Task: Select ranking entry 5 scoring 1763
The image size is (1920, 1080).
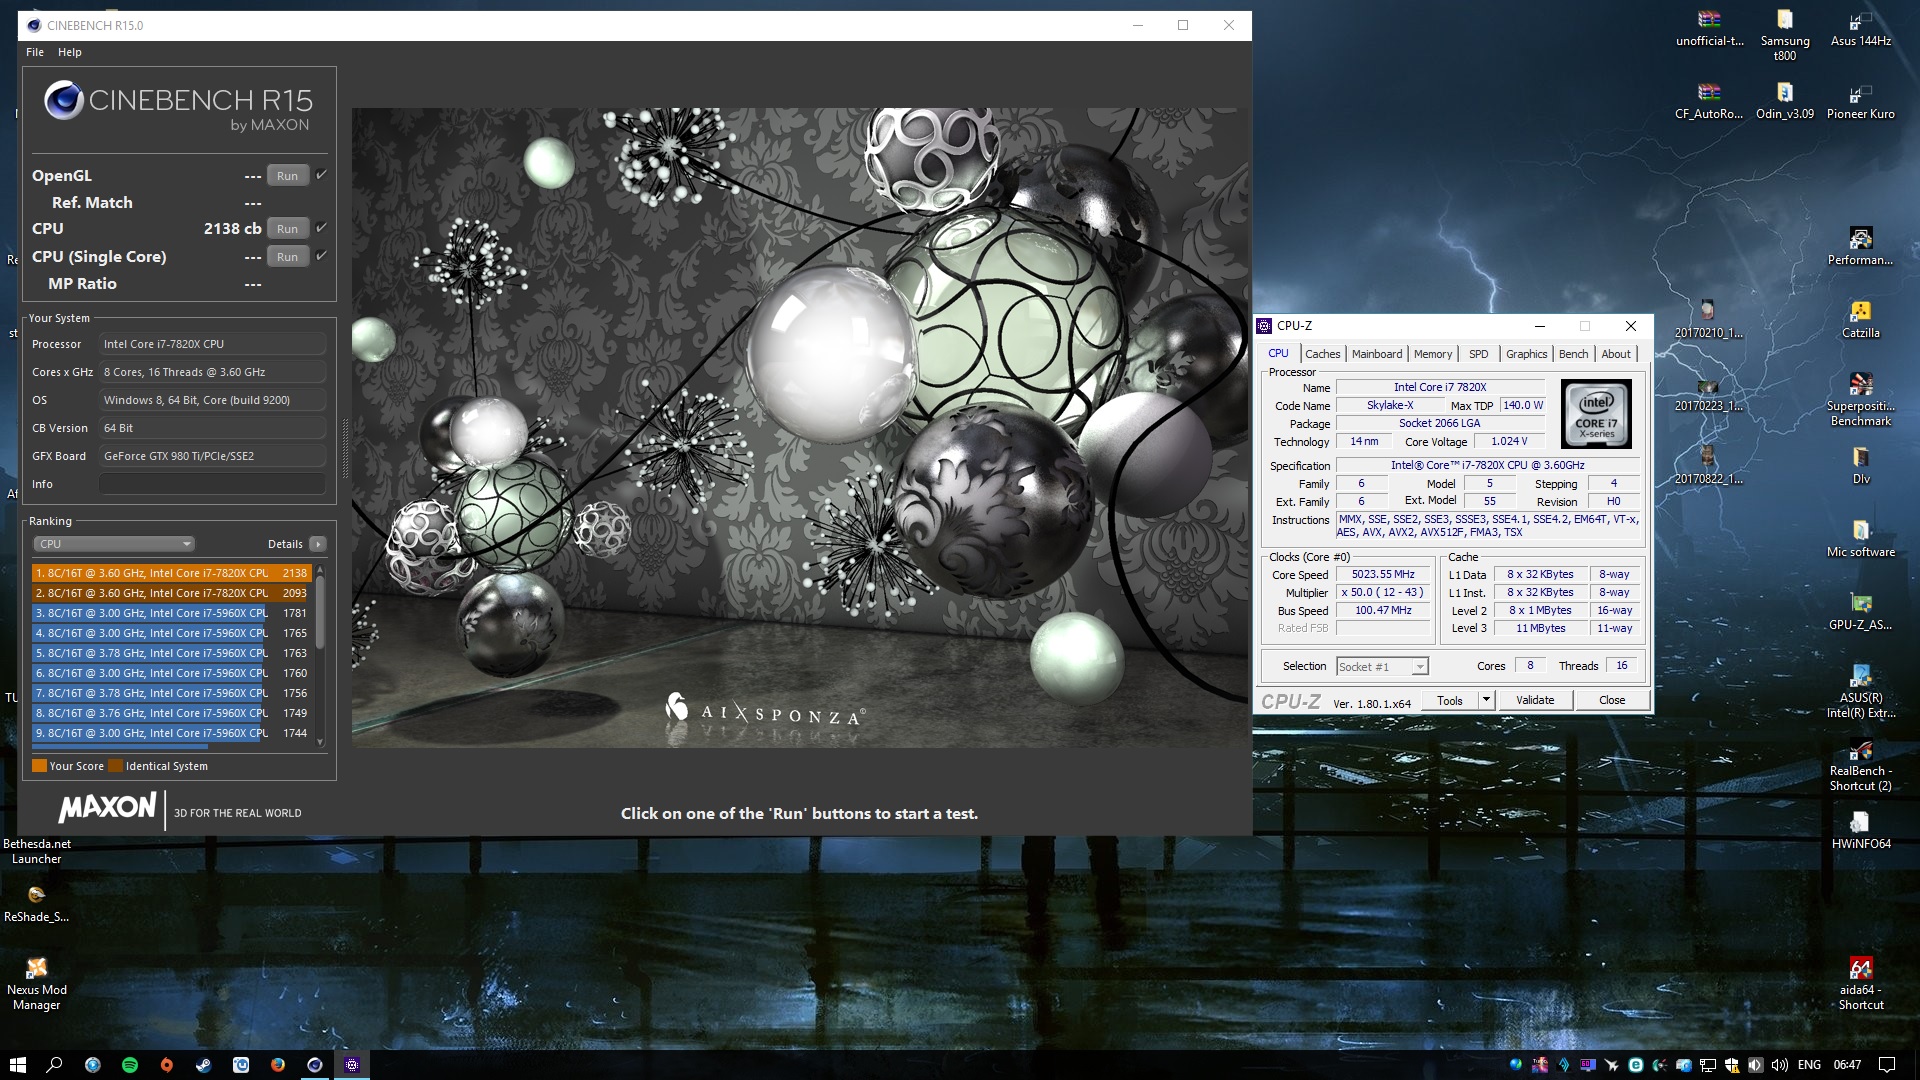Action: (x=171, y=653)
